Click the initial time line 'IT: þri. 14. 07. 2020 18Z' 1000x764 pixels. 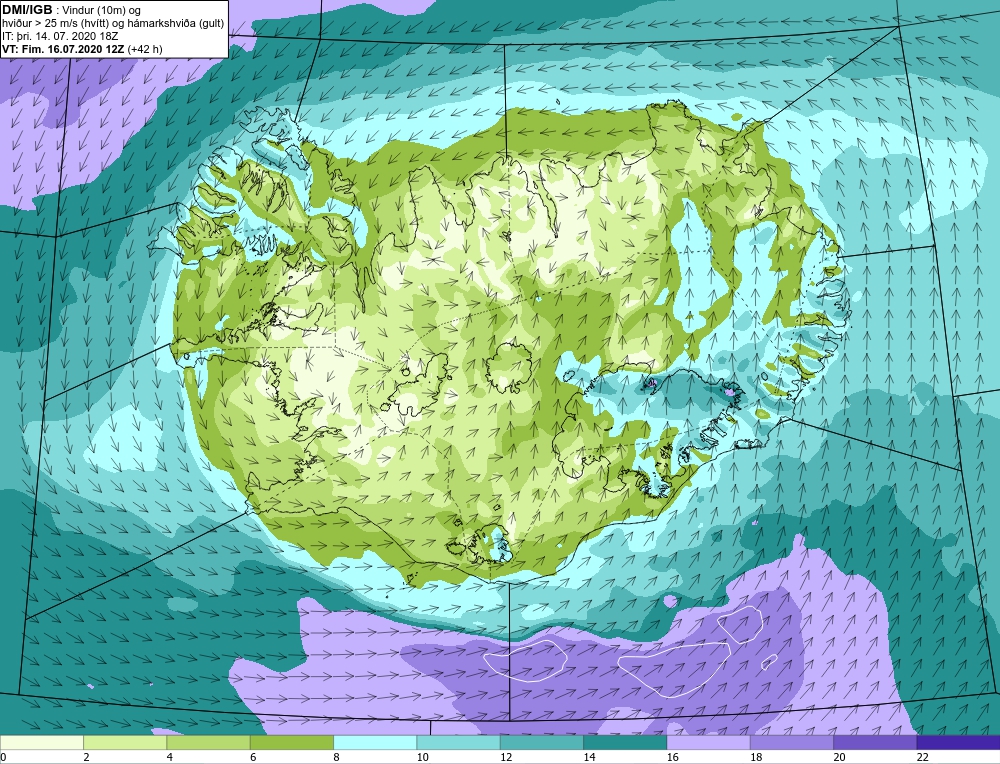[60, 36]
